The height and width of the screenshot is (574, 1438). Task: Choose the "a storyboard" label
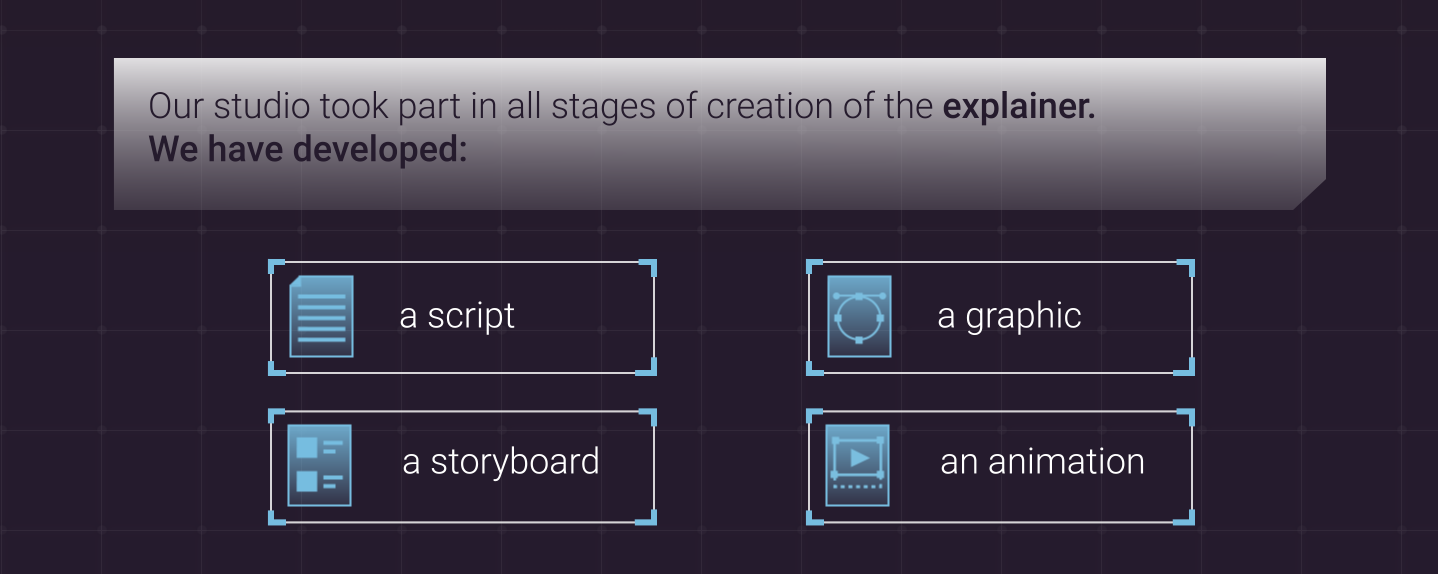500,462
